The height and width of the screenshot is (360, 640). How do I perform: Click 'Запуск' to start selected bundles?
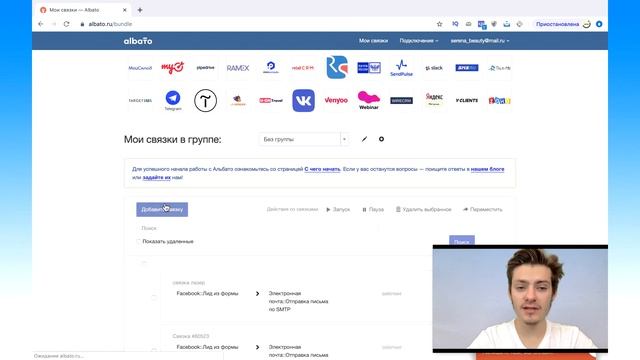tap(338, 209)
